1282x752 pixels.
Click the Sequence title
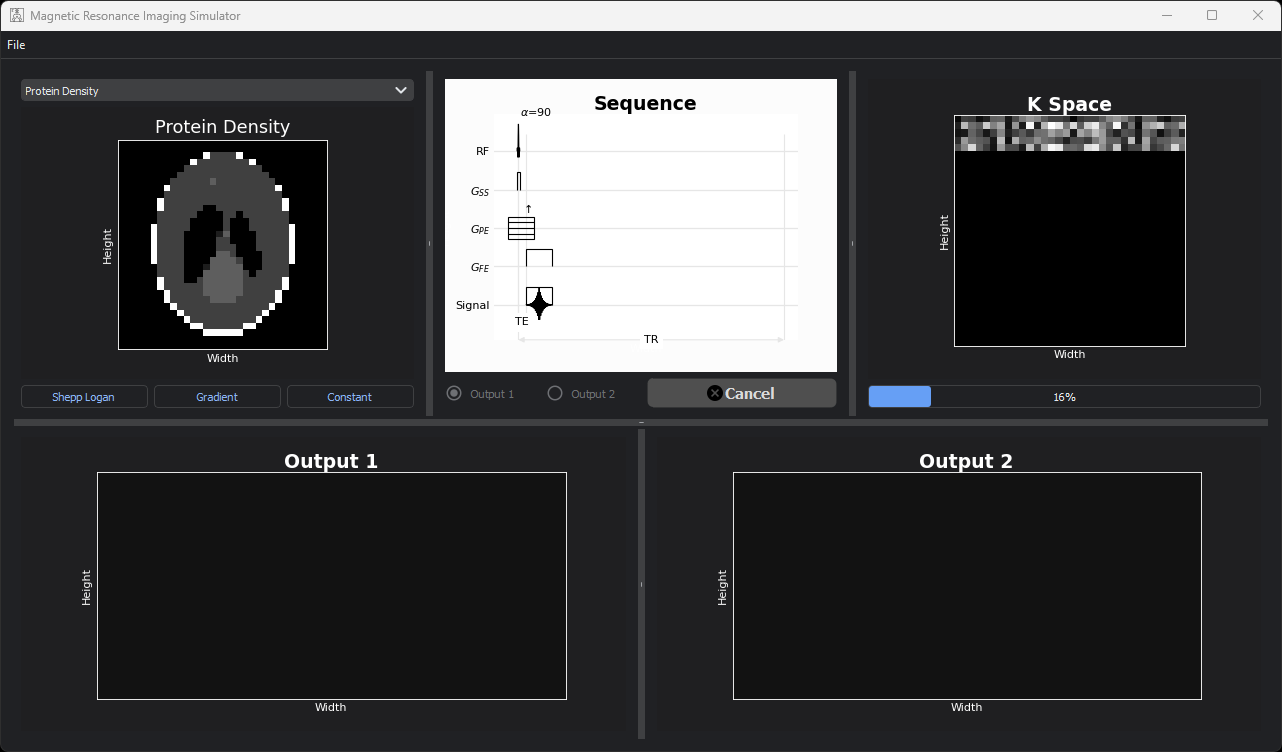(645, 103)
